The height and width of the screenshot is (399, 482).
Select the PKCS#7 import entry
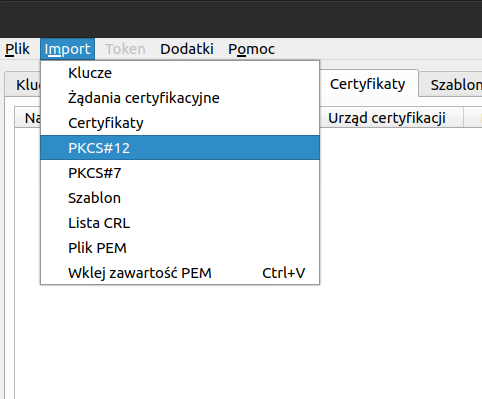pos(180,173)
